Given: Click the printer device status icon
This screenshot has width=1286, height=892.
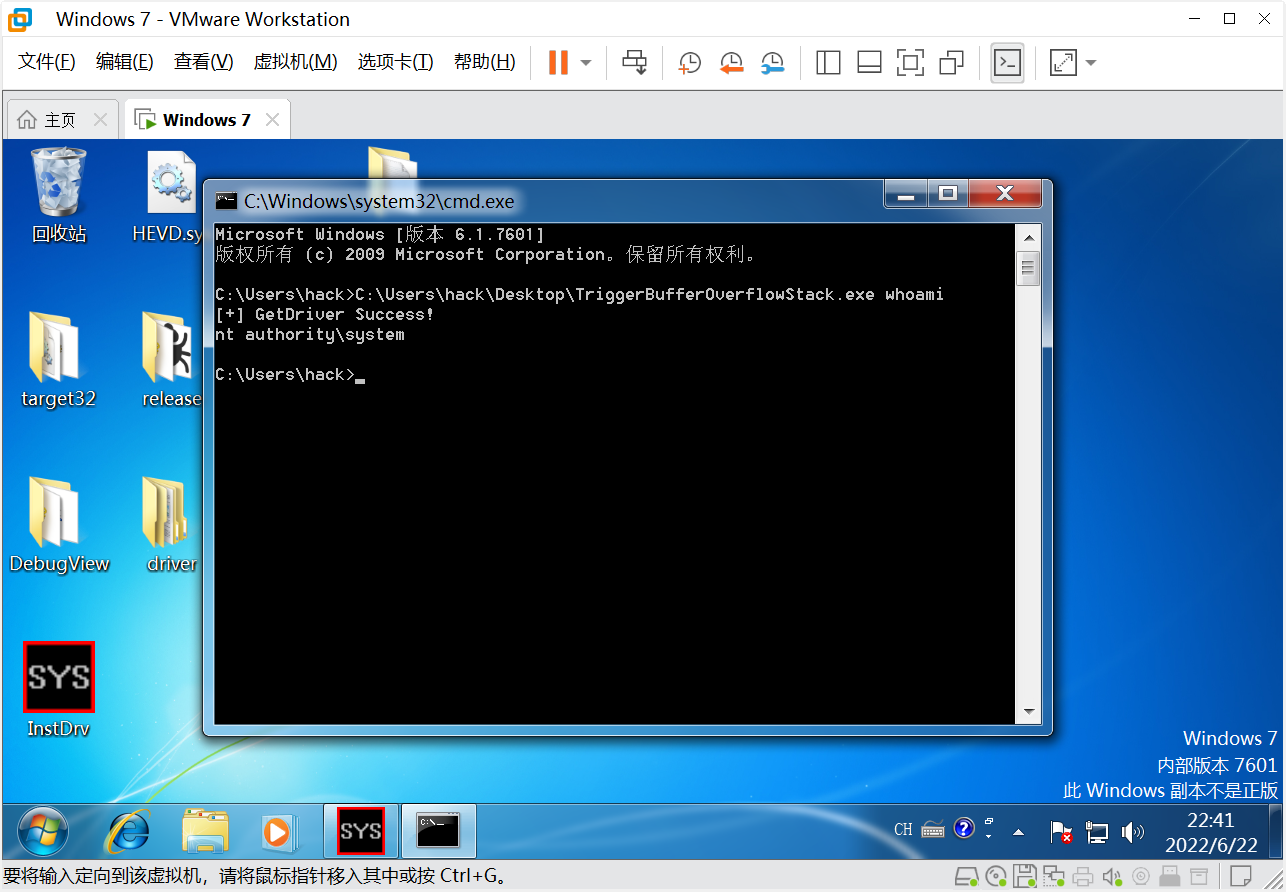Looking at the screenshot, I should [x=1083, y=877].
